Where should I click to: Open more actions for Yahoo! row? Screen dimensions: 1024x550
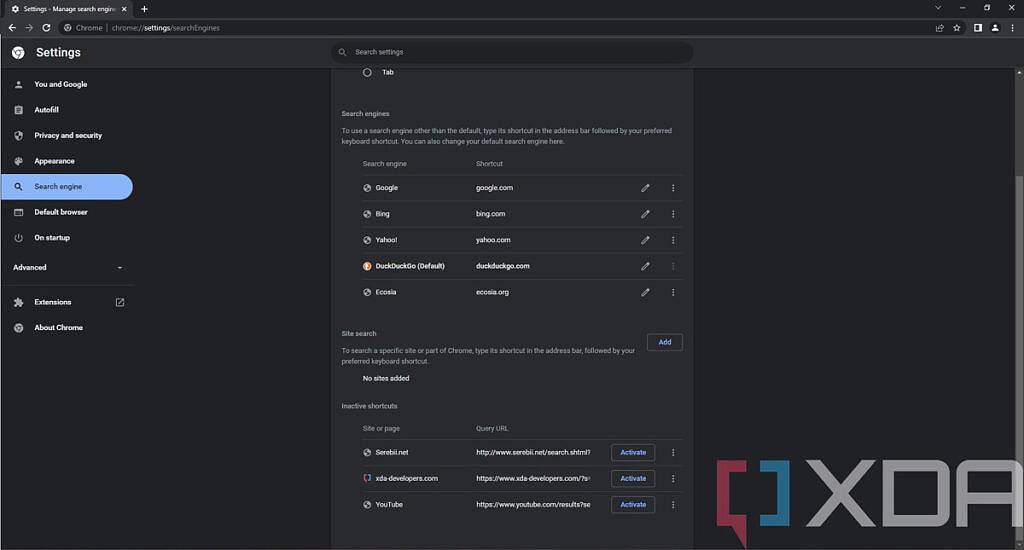(673, 240)
